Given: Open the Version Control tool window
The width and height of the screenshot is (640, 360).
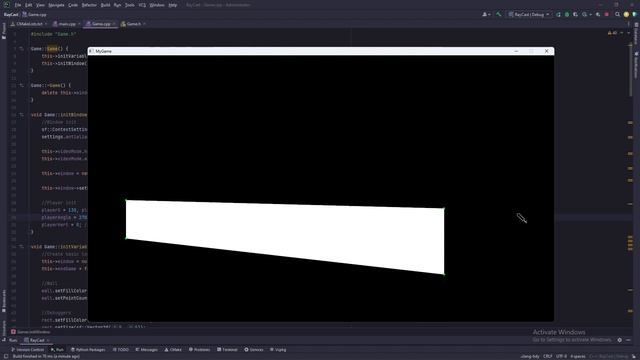Looking at the screenshot, I should [27, 350].
